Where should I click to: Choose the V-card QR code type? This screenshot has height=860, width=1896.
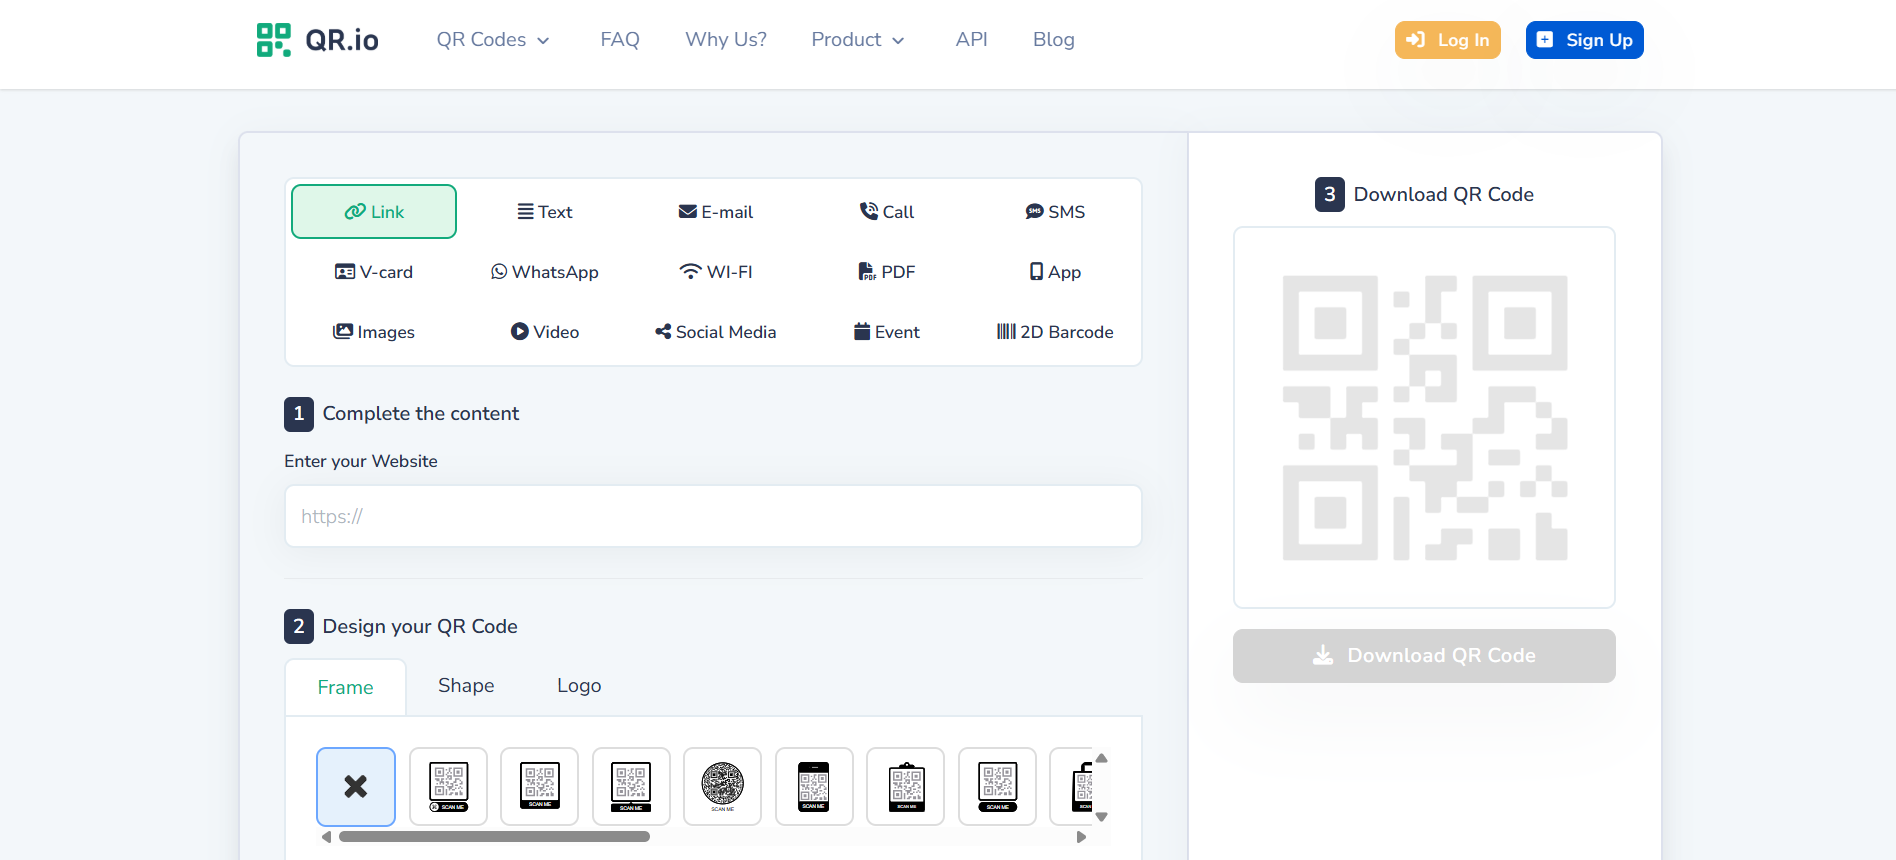(x=374, y=272)
